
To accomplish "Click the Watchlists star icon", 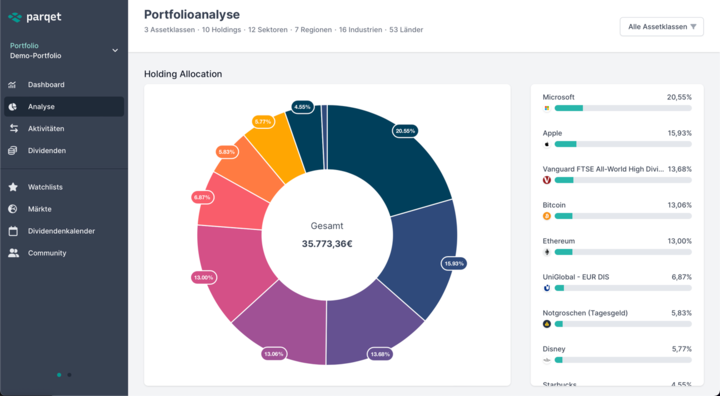I will [13, 187].
